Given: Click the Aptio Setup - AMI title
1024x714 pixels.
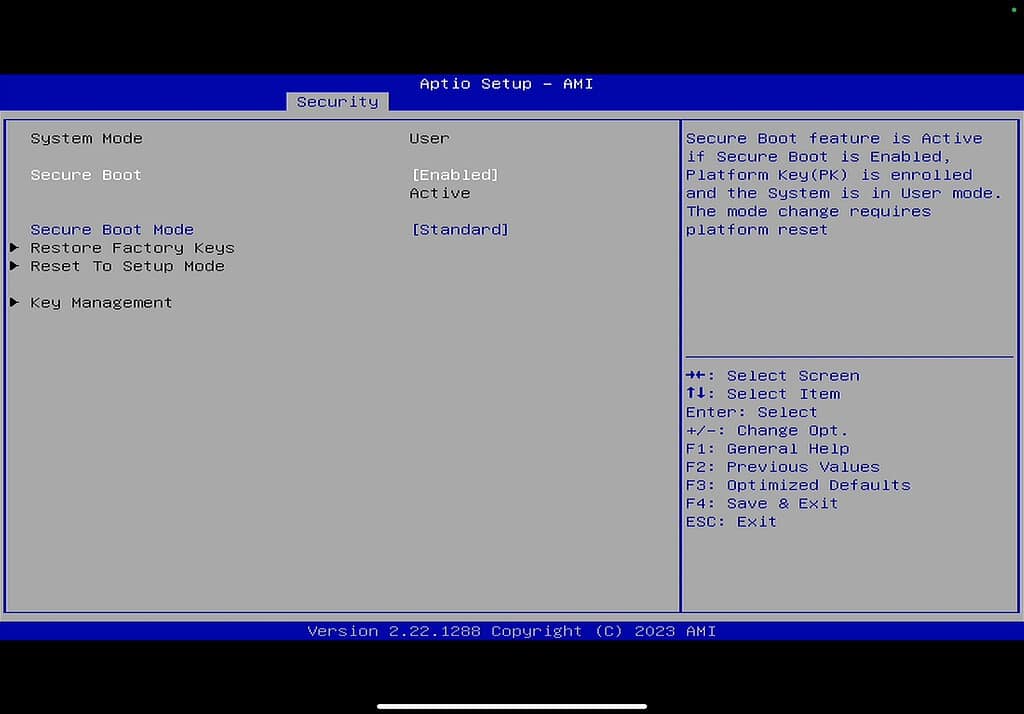Looking at the screenshot, I should (x=506, y=84).
